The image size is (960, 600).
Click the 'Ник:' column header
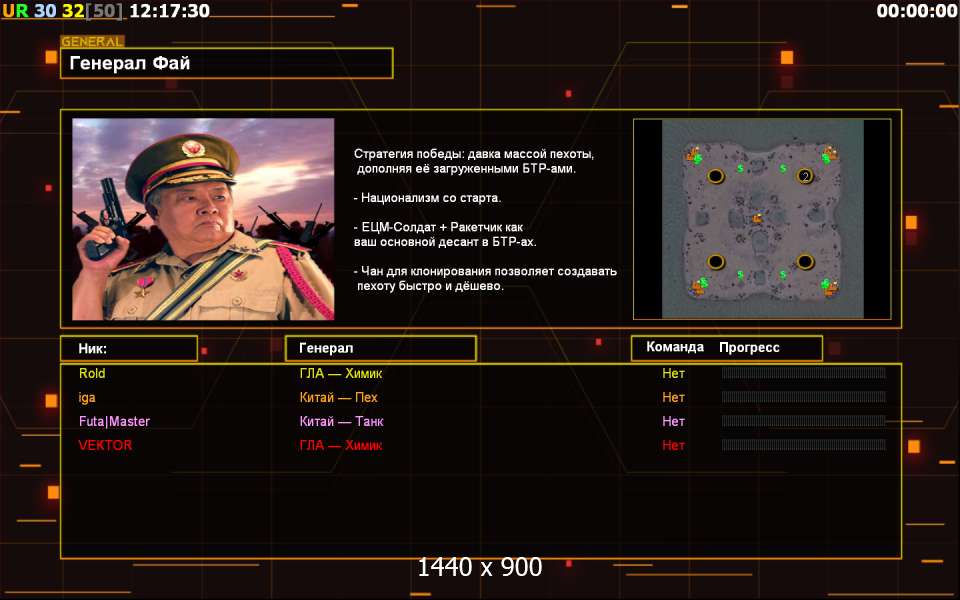coord(129,348)
